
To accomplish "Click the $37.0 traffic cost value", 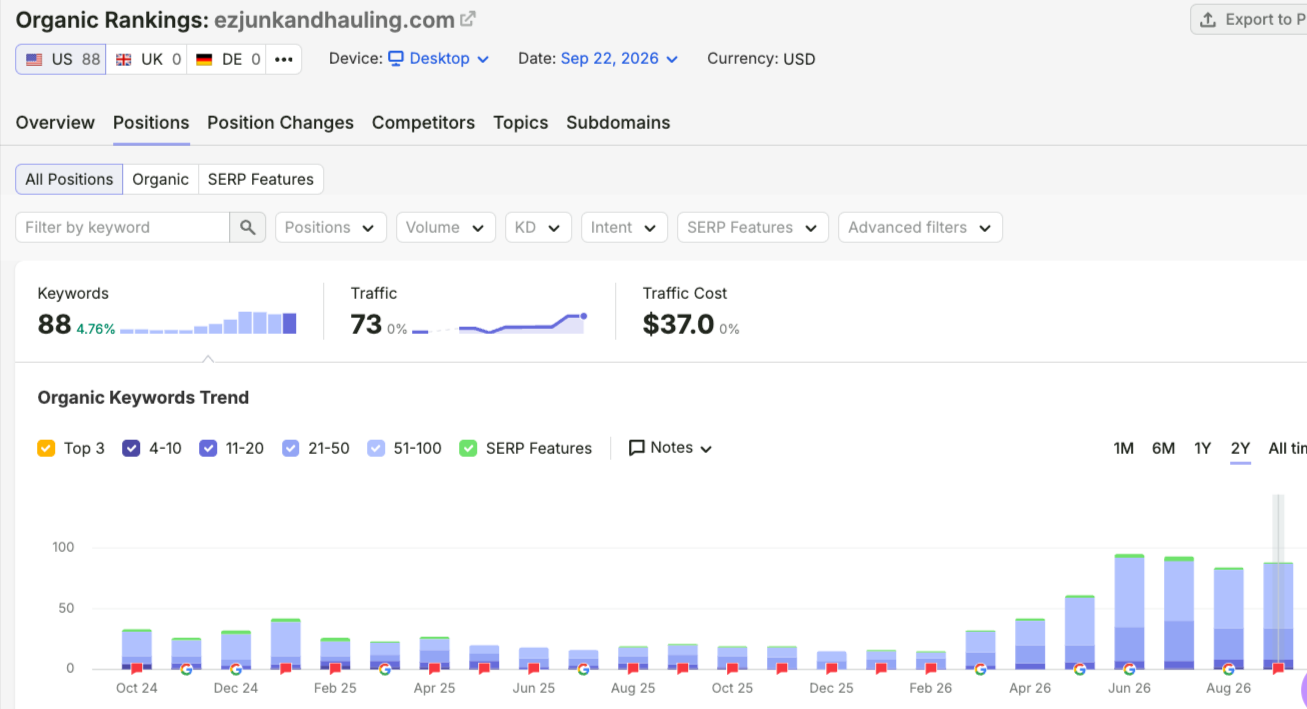I will tap(678, 324).
